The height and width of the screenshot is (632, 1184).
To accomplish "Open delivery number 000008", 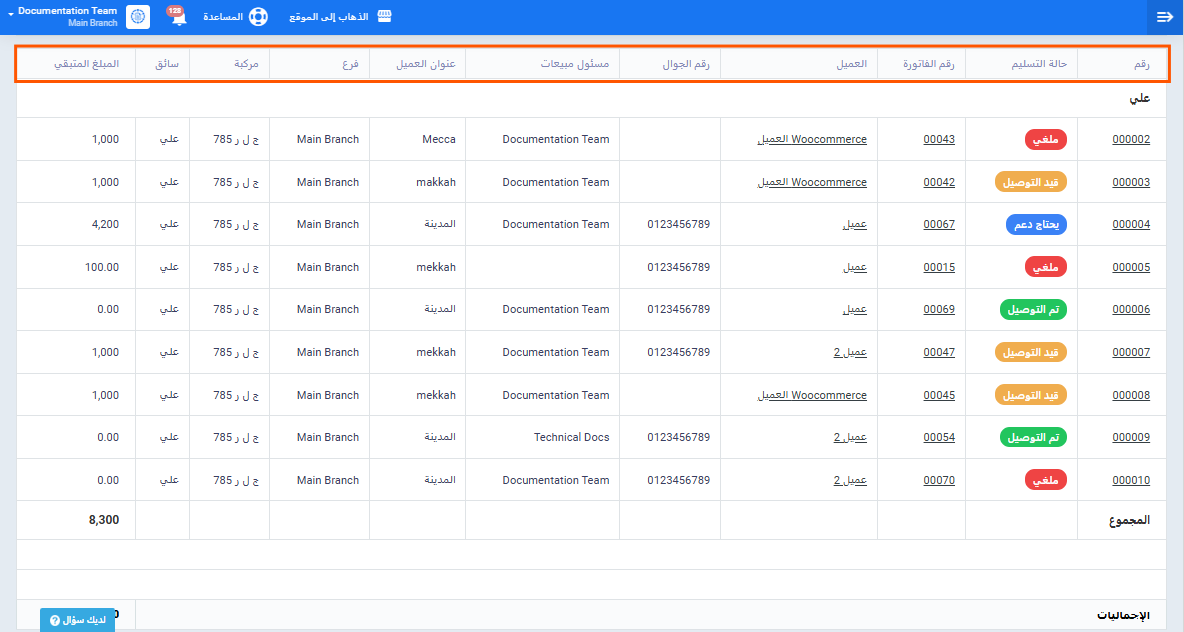I will pos(1130,395).
